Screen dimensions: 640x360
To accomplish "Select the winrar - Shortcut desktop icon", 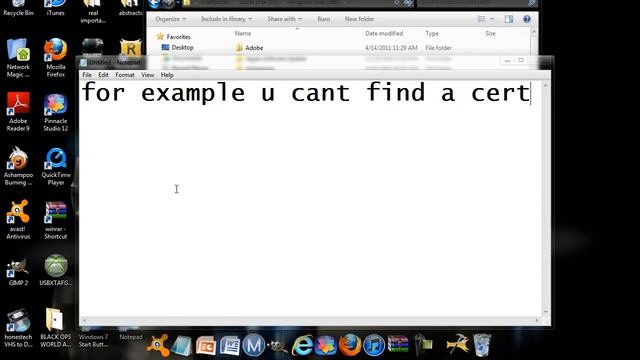I will coord(56,220).
